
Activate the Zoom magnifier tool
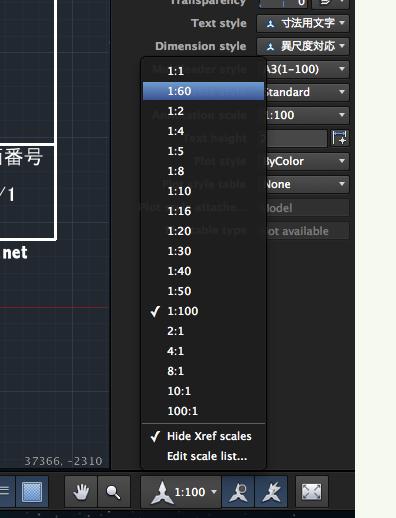[113, 492]
